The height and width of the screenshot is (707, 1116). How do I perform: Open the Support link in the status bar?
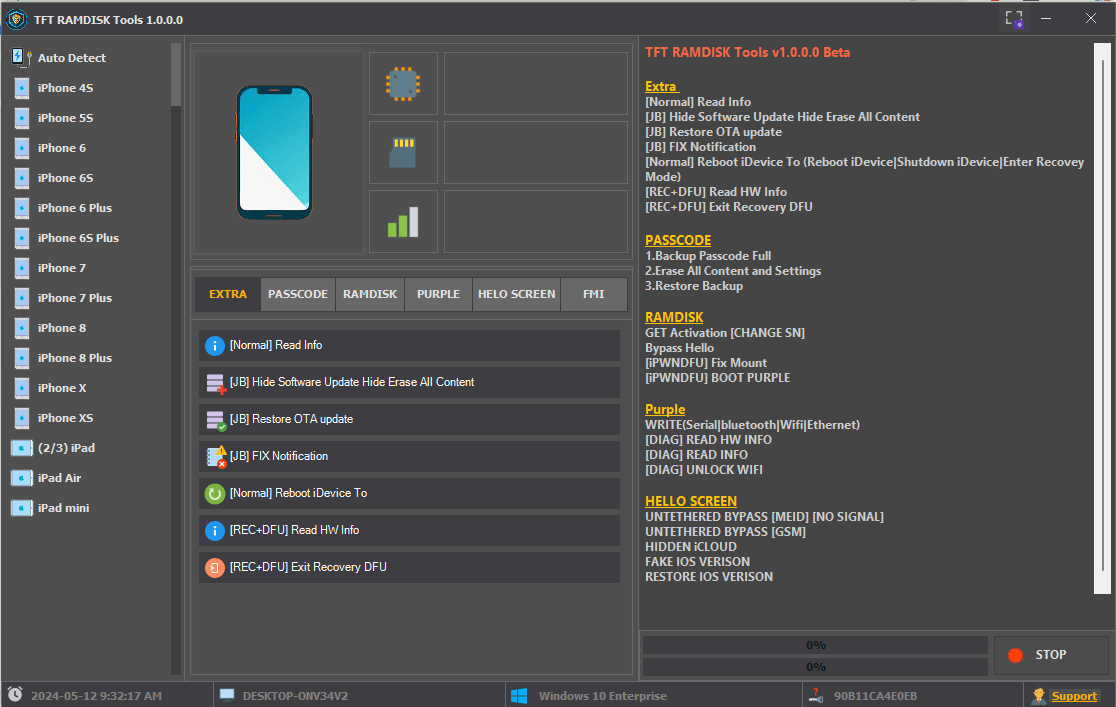[x=1074, y=695]
